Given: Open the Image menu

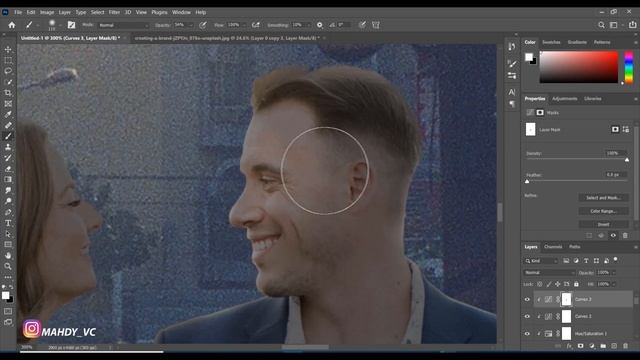Looking at the screenshot, I should 47,12.
